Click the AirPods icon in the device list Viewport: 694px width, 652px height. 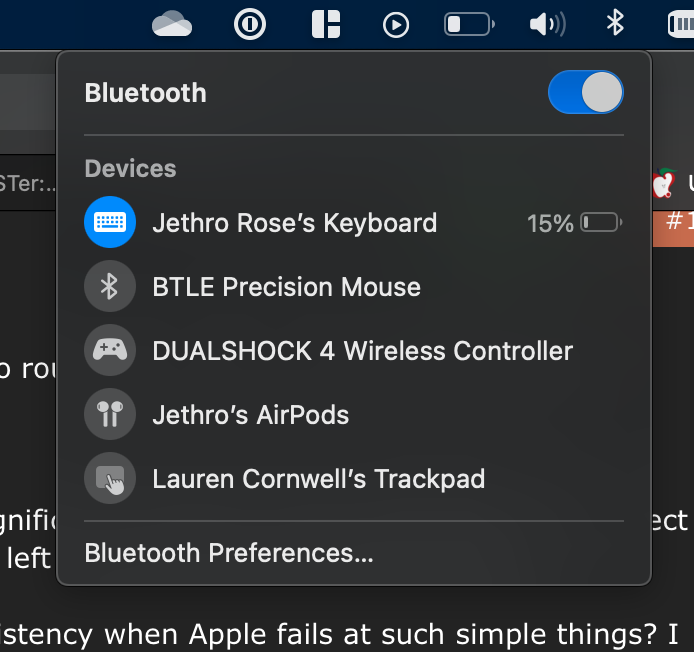110,415
